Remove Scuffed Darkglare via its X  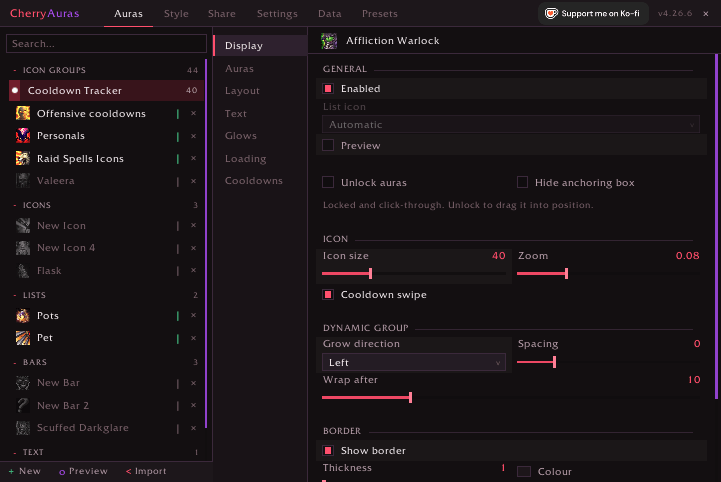pyautogui.click(x=194, y=428)
